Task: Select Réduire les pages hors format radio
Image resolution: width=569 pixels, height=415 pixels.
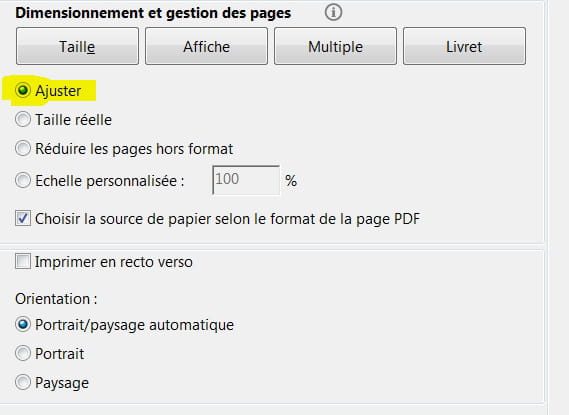Action: [x=23, y=148]
